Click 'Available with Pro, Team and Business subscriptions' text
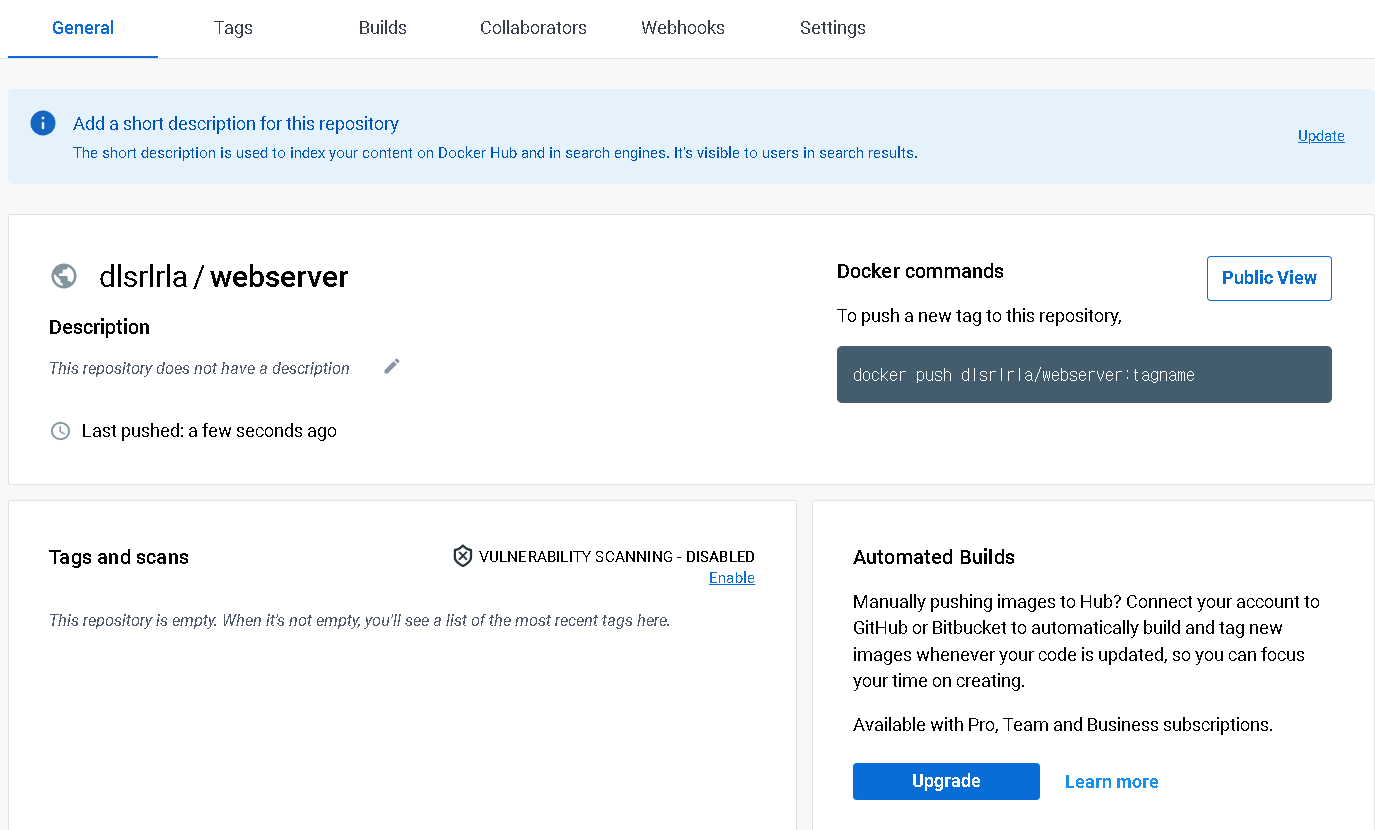Screen dimensions: 1375x830 tap(1063, 725)
